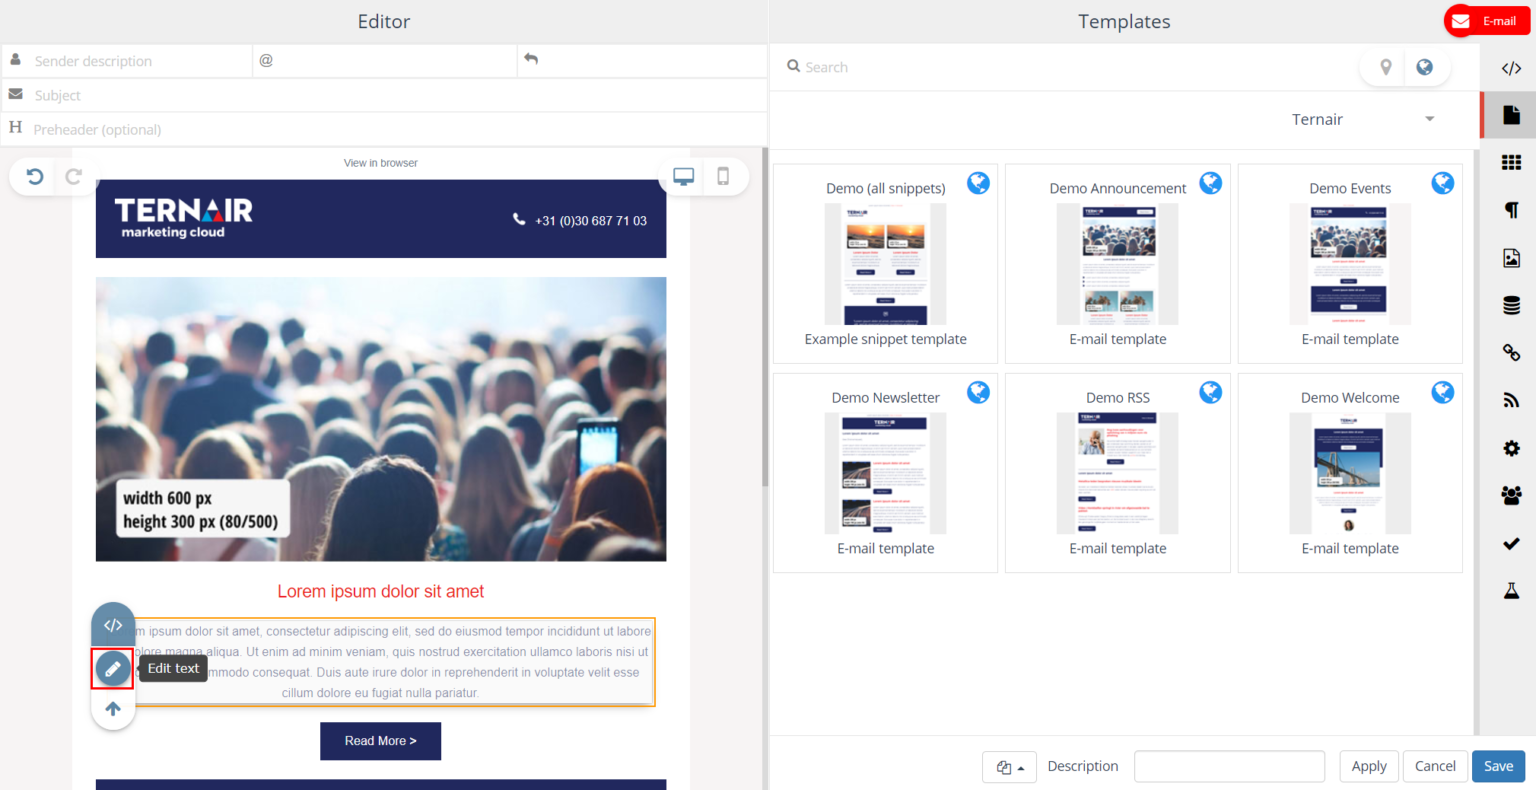
Task: Redo the last editor change
Action: point(74,177)
